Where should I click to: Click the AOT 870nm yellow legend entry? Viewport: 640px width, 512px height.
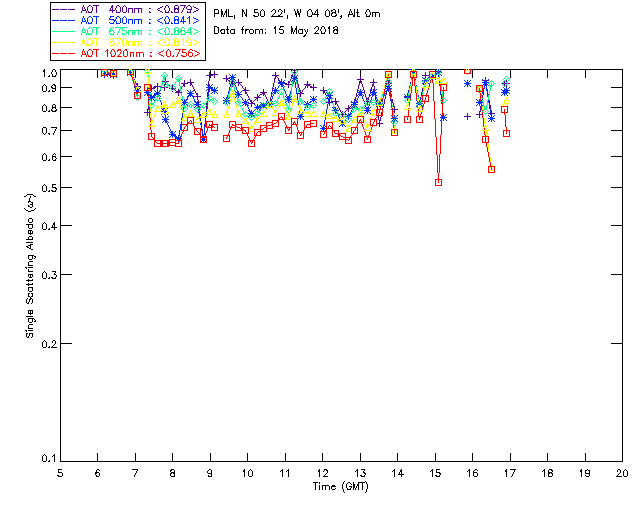click(127, 42)
